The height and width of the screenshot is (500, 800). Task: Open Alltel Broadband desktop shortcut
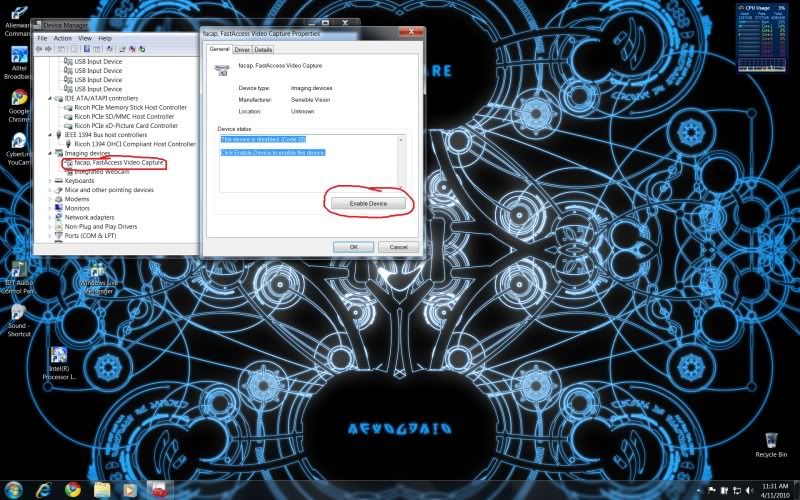pos(18,63)
